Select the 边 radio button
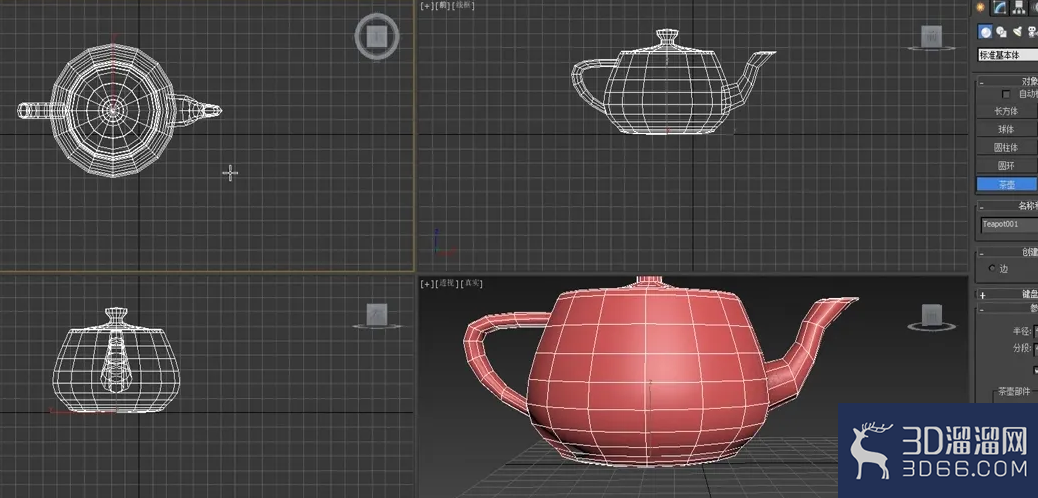The image size is (1038, 498). coord(991,268)
